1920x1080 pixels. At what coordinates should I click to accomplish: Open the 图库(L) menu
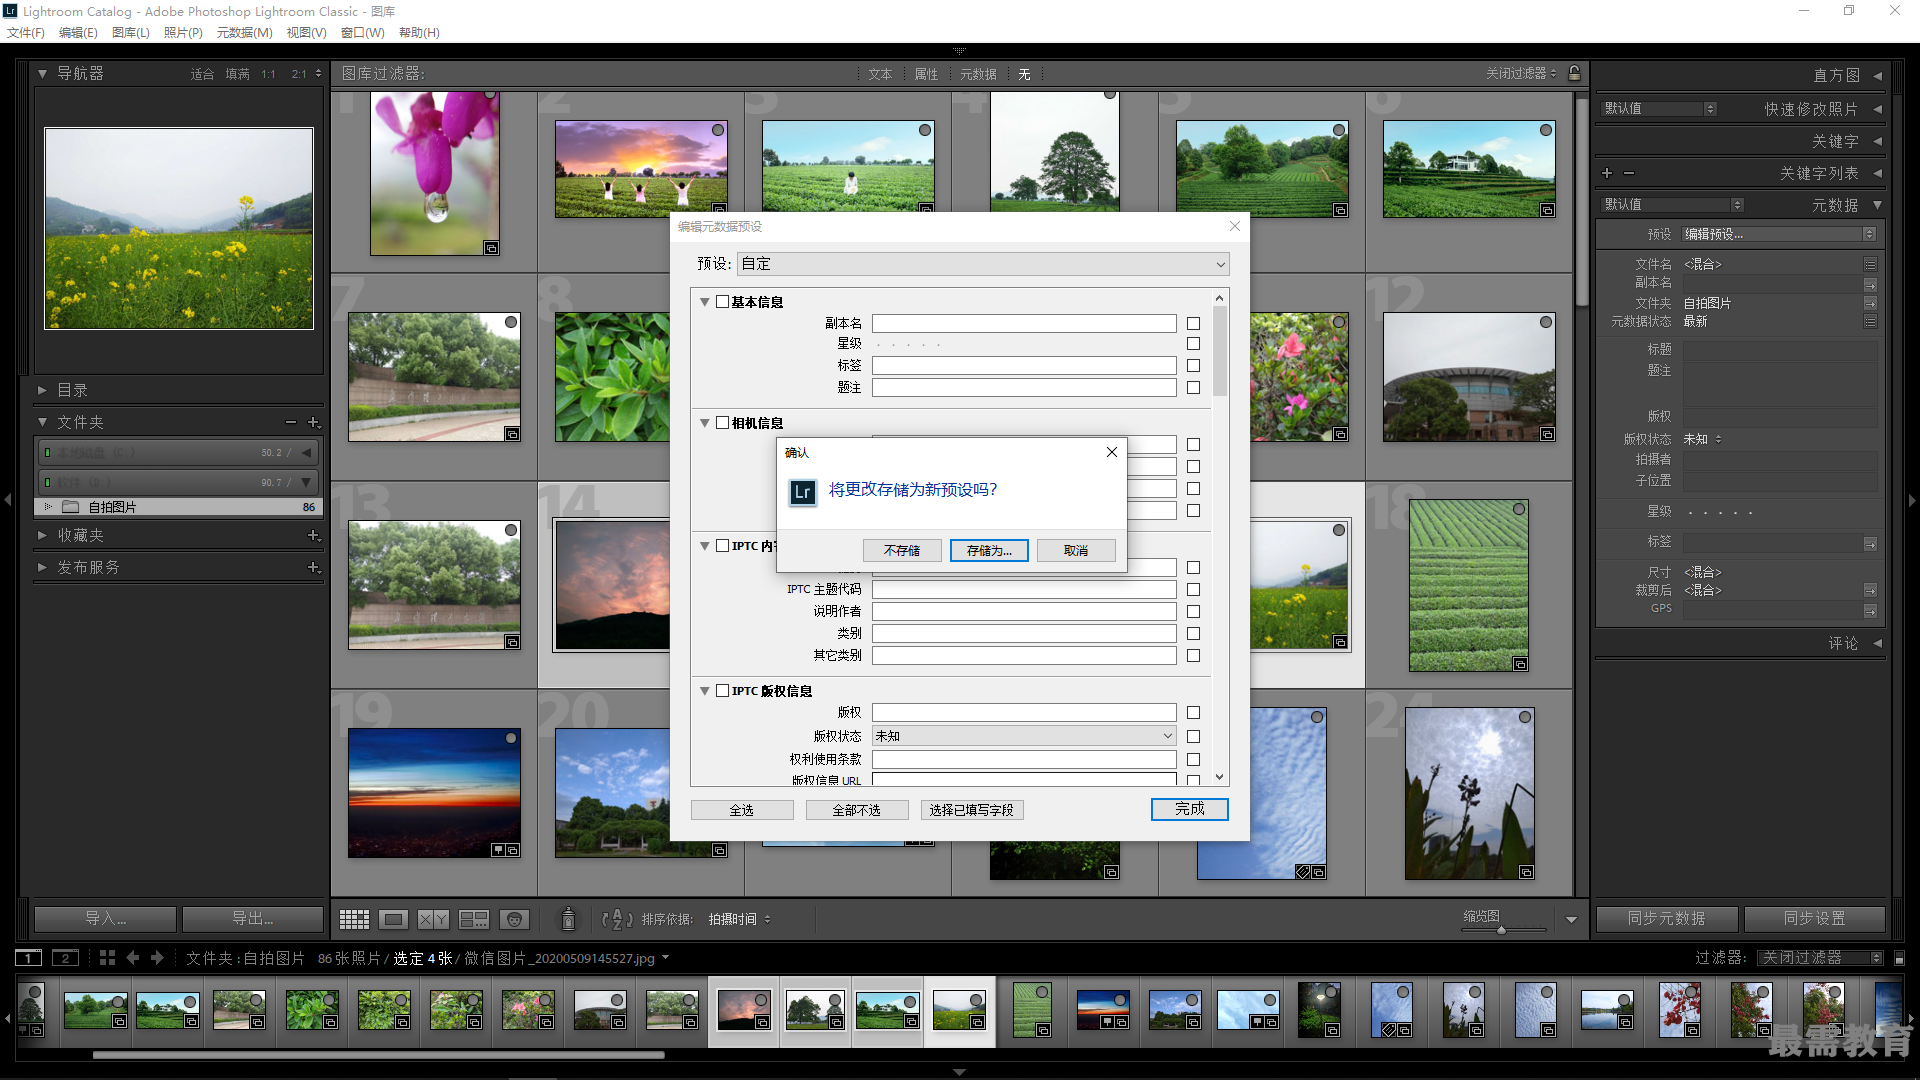[130, 32]
